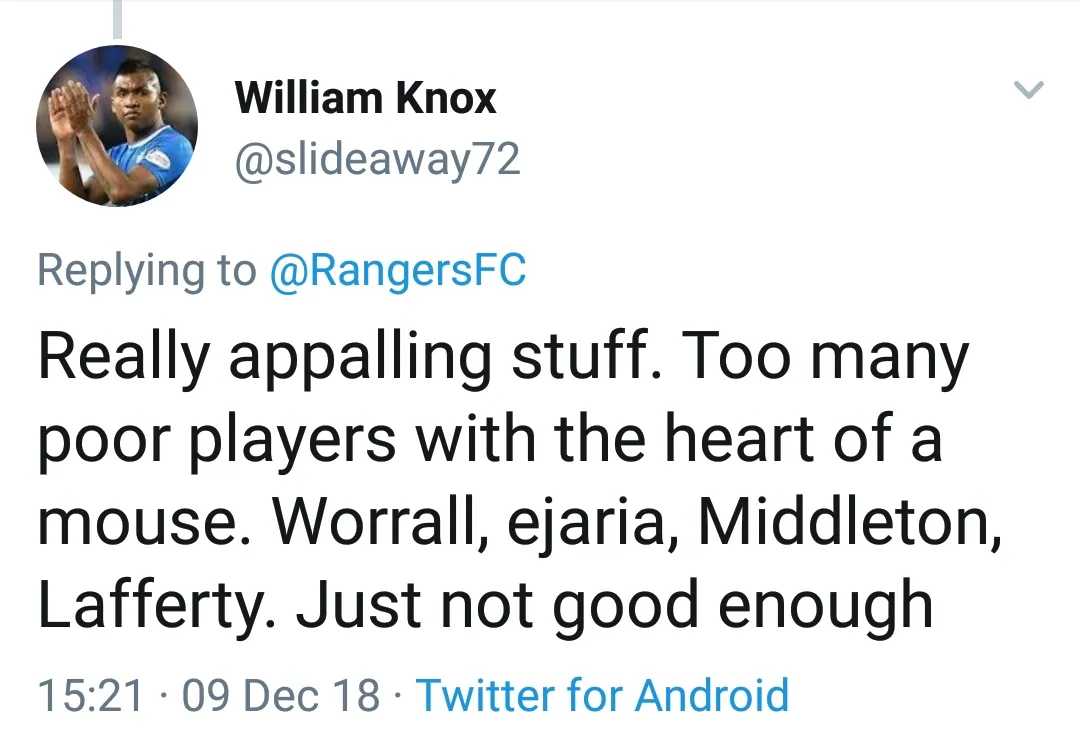Click the words 'poor players' in tweet
Viewport: 1080px width, 751px height.
[217, 442]
